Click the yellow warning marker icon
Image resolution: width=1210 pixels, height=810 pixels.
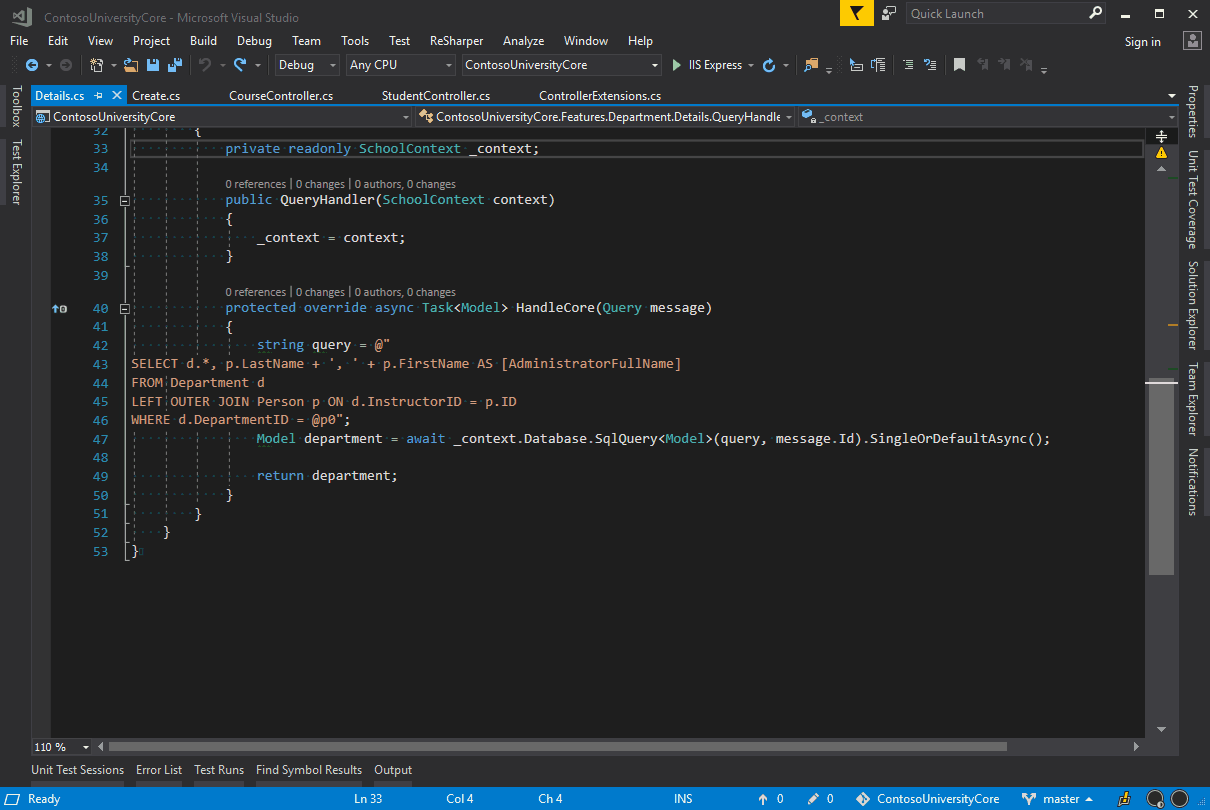pos(1161,153)
